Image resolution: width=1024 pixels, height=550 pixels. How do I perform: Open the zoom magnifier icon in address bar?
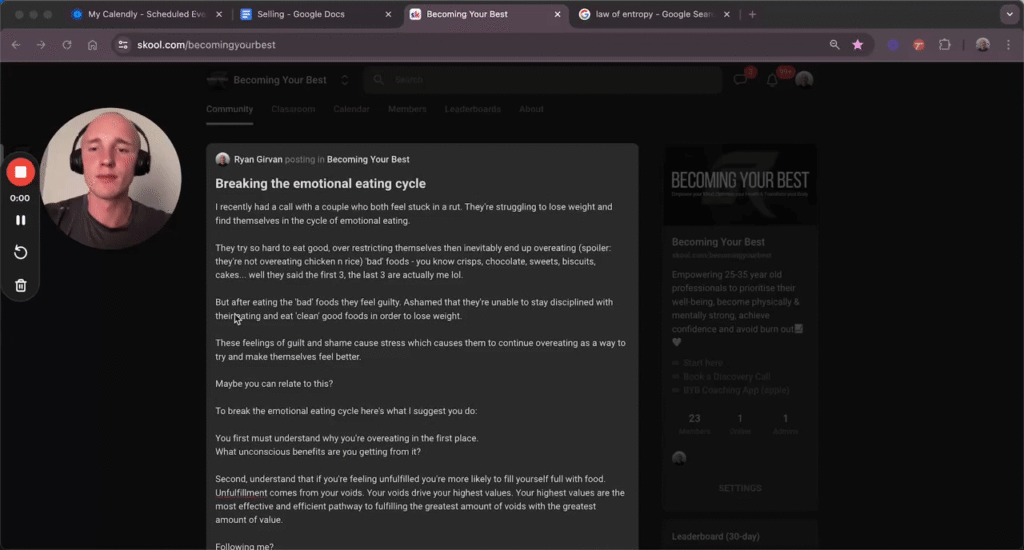click(834, 45)
